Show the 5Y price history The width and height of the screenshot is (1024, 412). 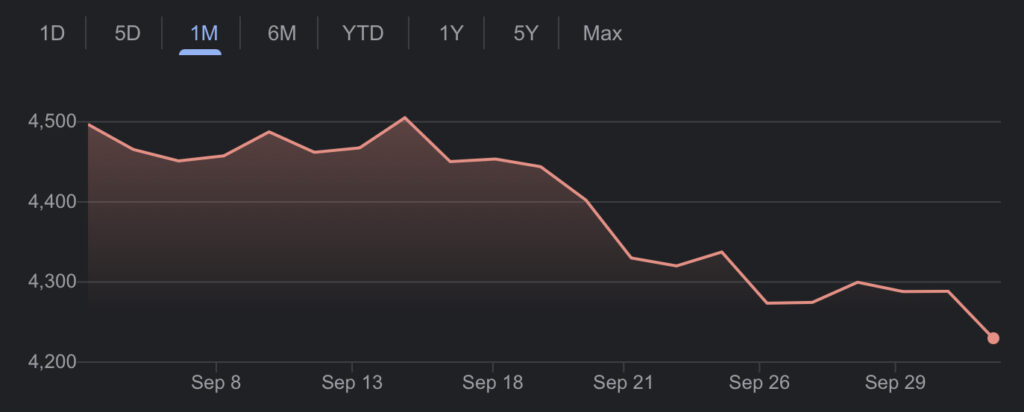526,33
